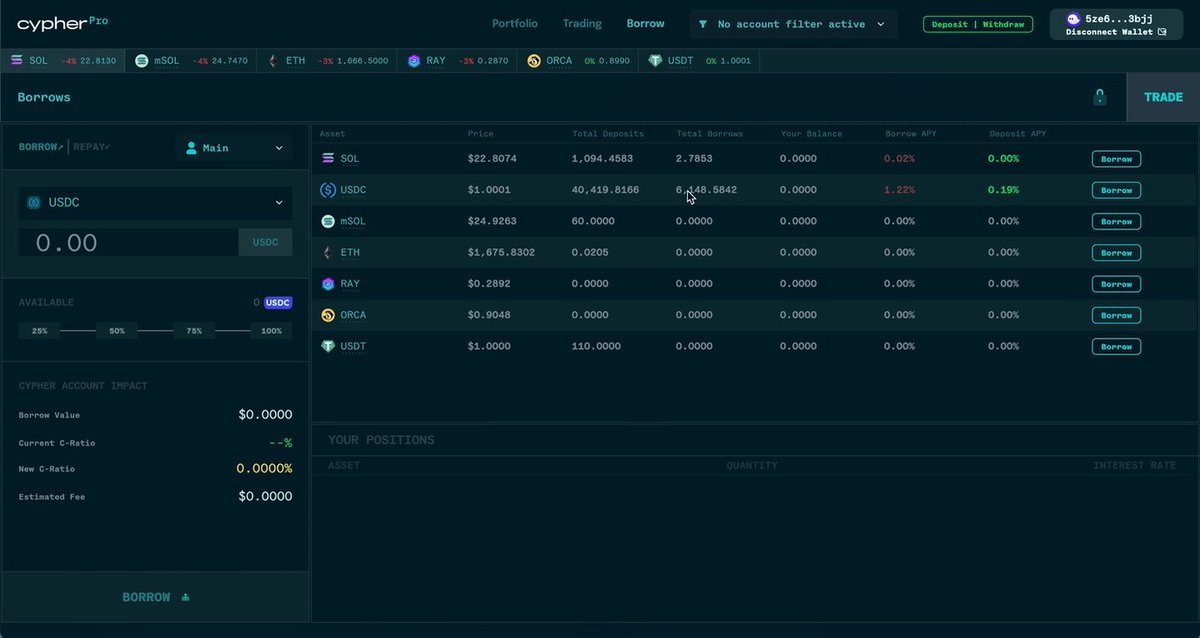Viewport: 1200px width, 638px height.
Task: Click the icon next to bottom BORROW label
Action: (x=185, y=598)
